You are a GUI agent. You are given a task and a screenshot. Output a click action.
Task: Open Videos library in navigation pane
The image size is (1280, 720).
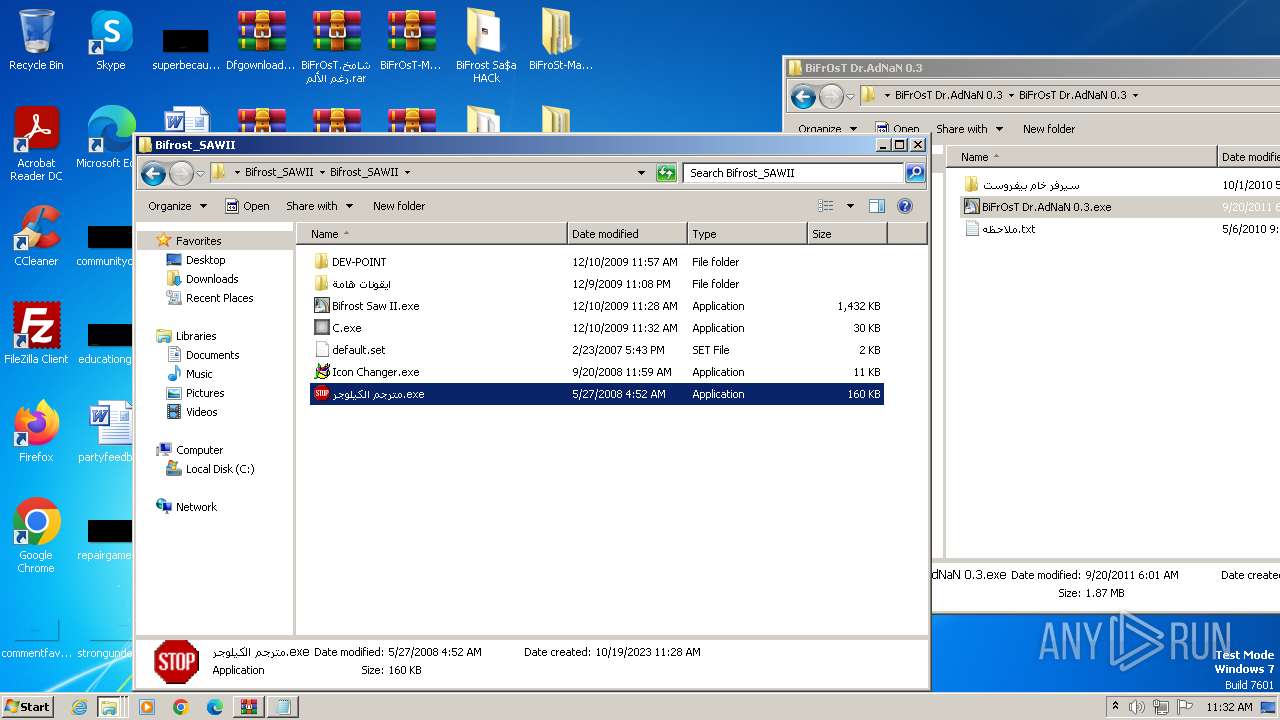pyautogui.click(x=201, y=412)
